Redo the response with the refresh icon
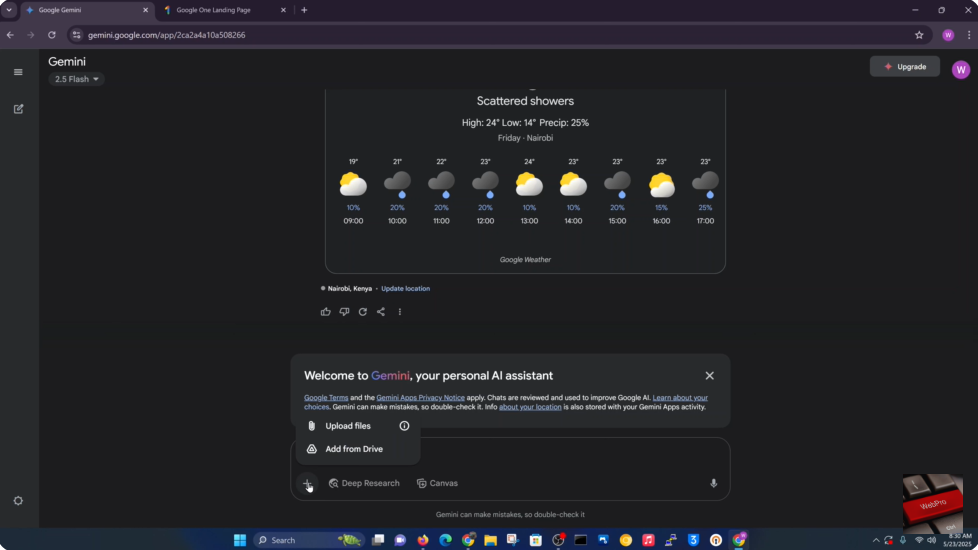Viewport: 978px width, 550px height. pyautogui.click(x=362, y=312)
